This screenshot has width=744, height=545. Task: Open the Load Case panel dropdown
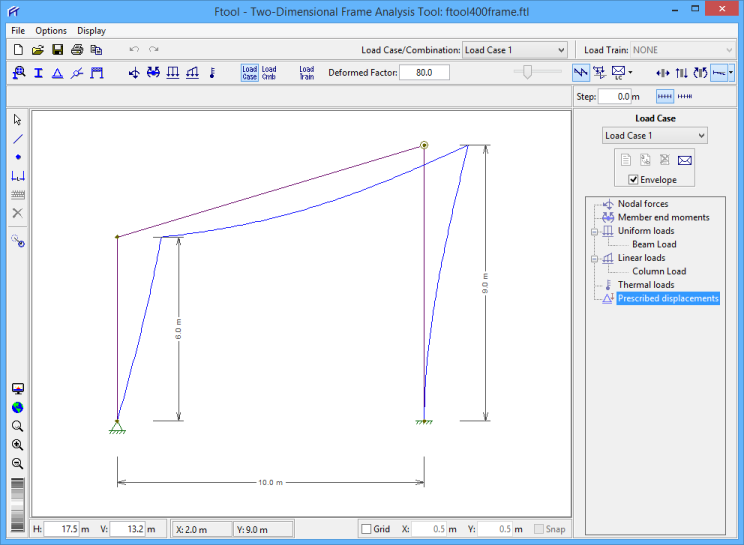(x=654, y=136)
